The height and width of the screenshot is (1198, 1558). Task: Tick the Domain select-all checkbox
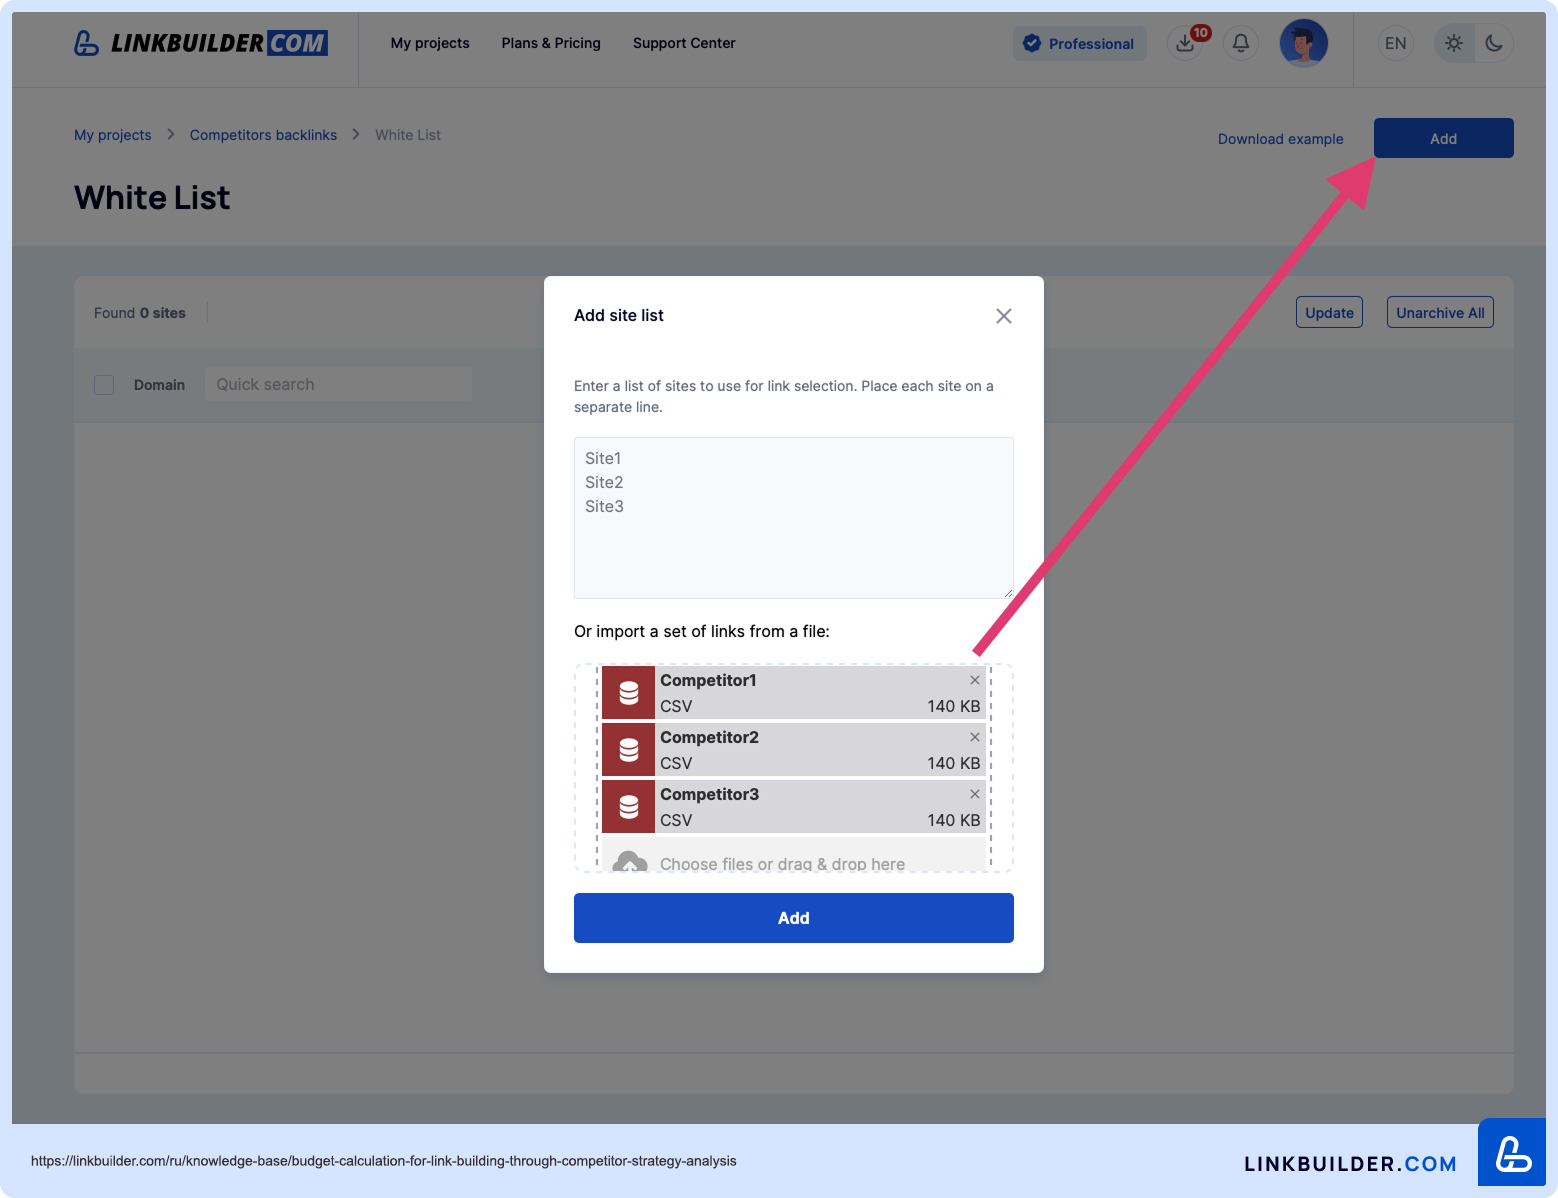point(104,385)
